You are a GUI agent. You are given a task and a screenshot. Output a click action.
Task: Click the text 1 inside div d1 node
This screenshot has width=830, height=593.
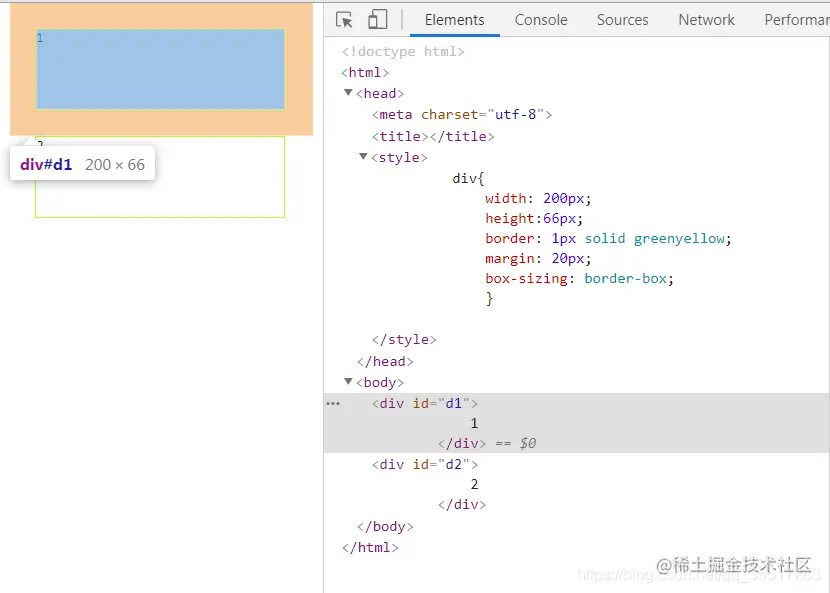point(474,423)
